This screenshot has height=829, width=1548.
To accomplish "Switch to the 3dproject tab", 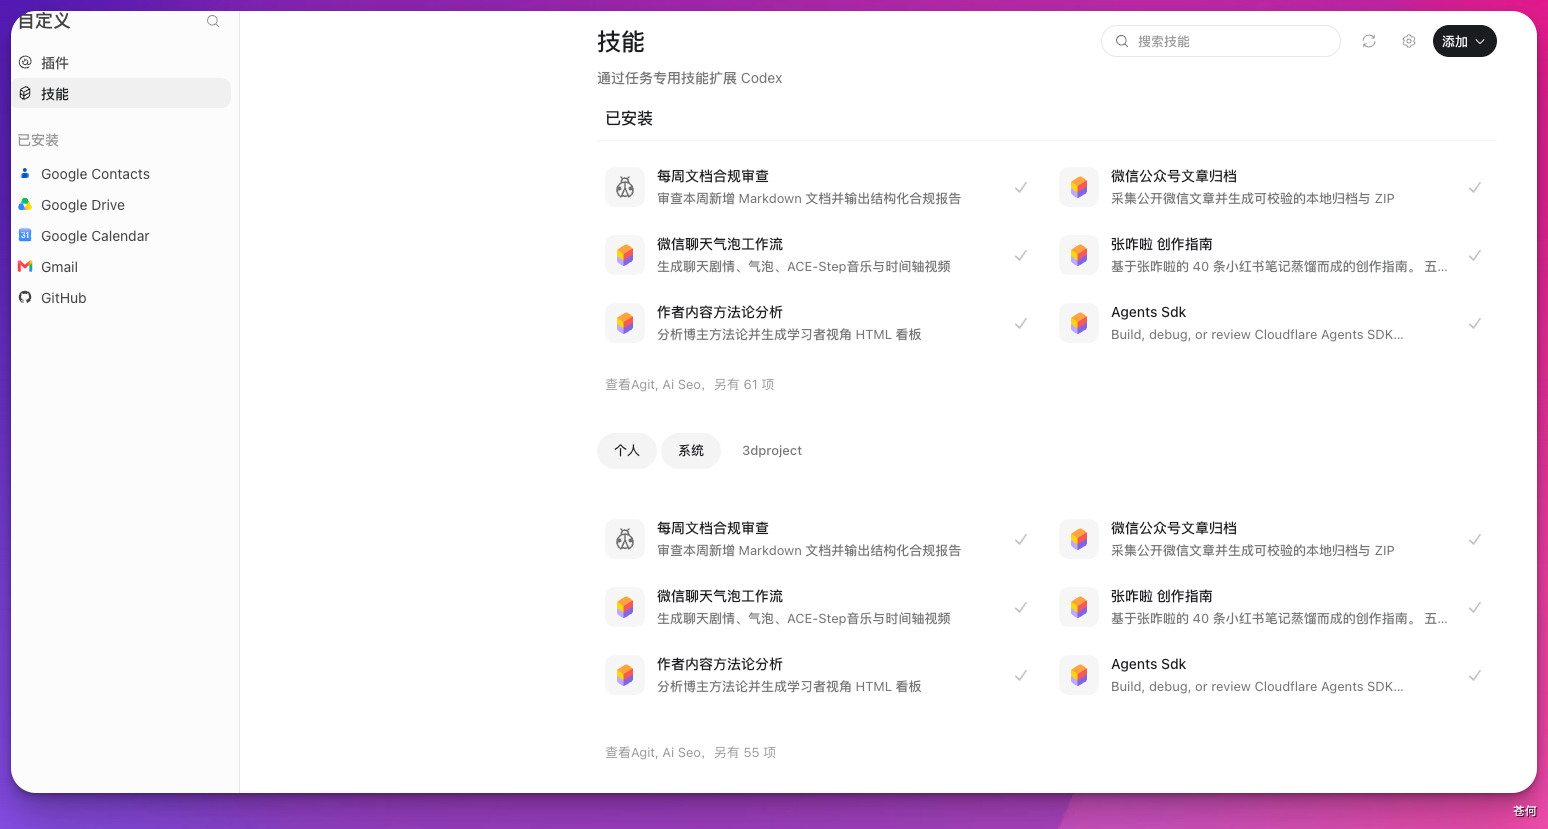I will pyautogui.click(x=772, y=451).
